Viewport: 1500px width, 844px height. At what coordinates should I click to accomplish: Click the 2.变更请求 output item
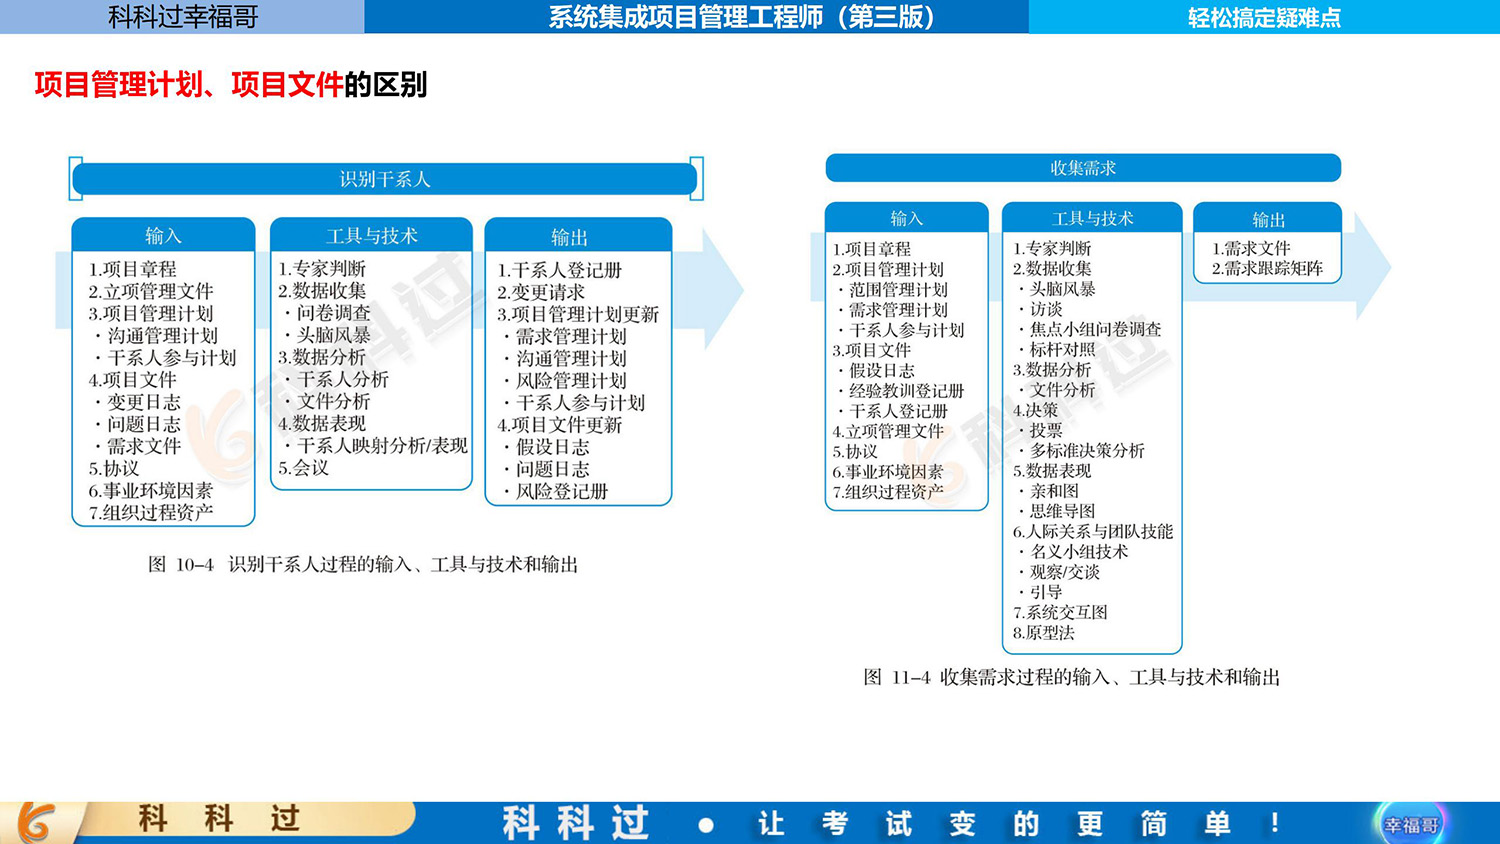click(x=541, y=292)
